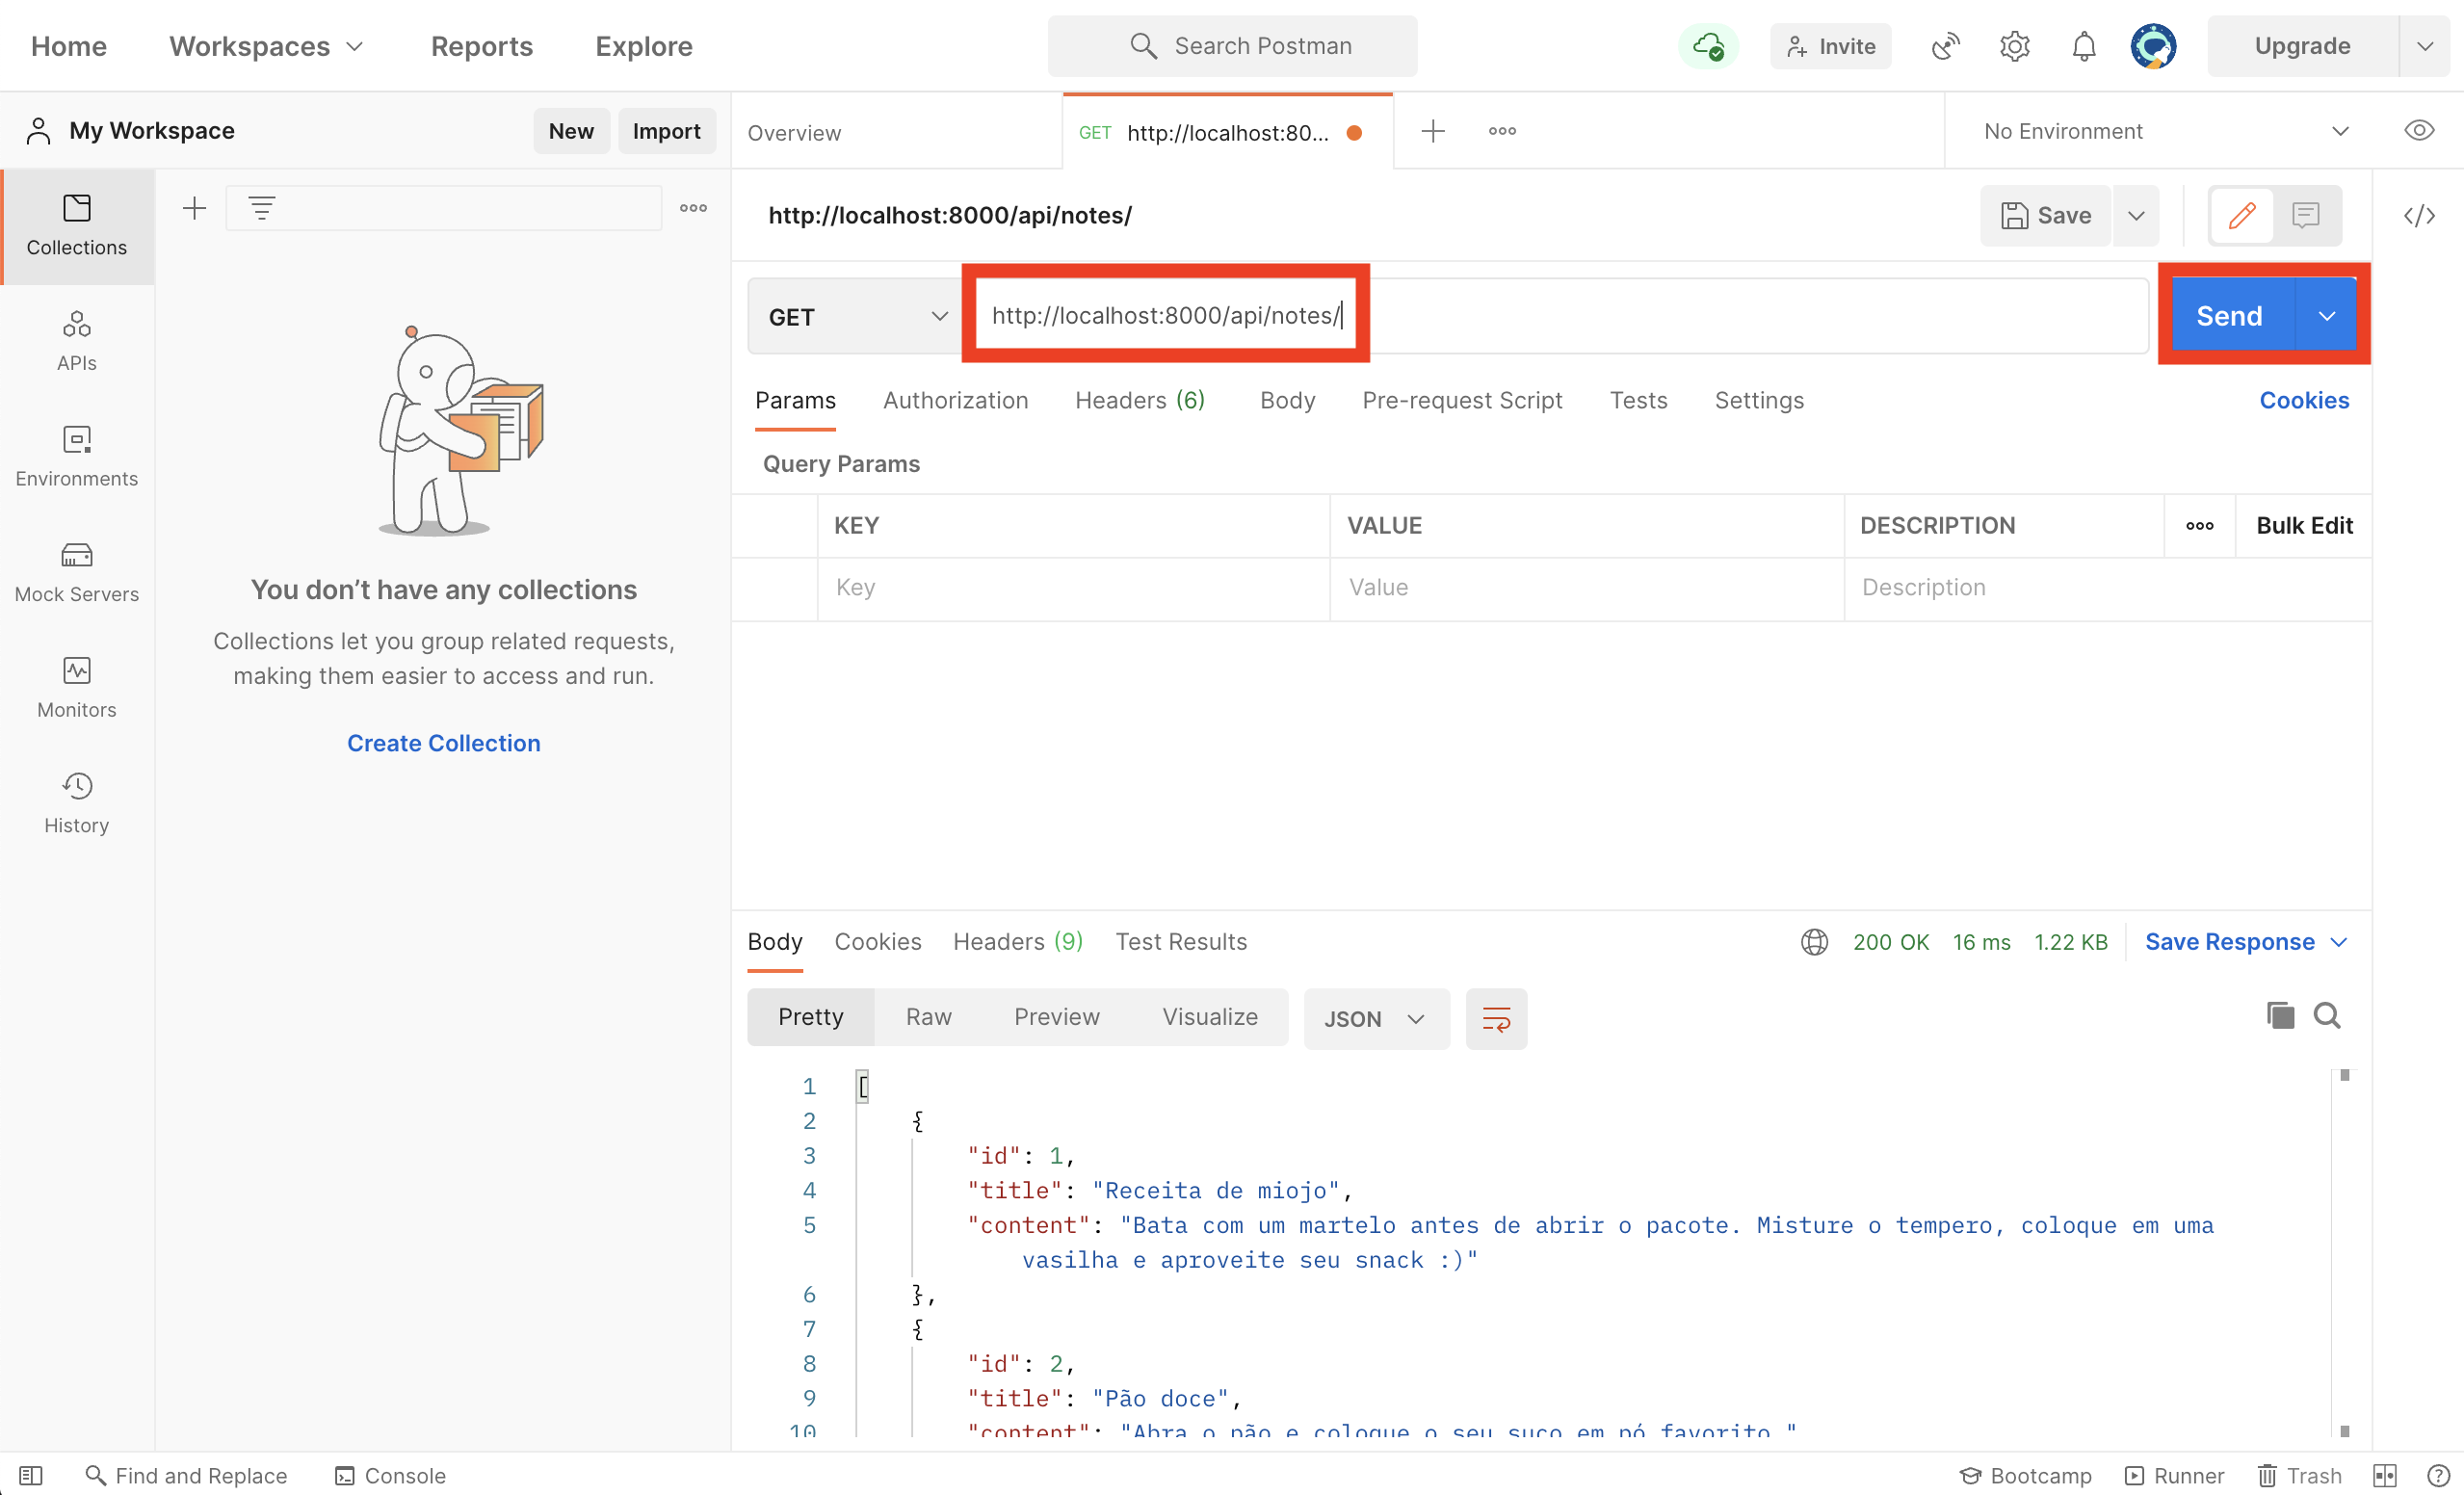Click the Bulk Edit link
2464x1495 pixels.
(2303, 525)
